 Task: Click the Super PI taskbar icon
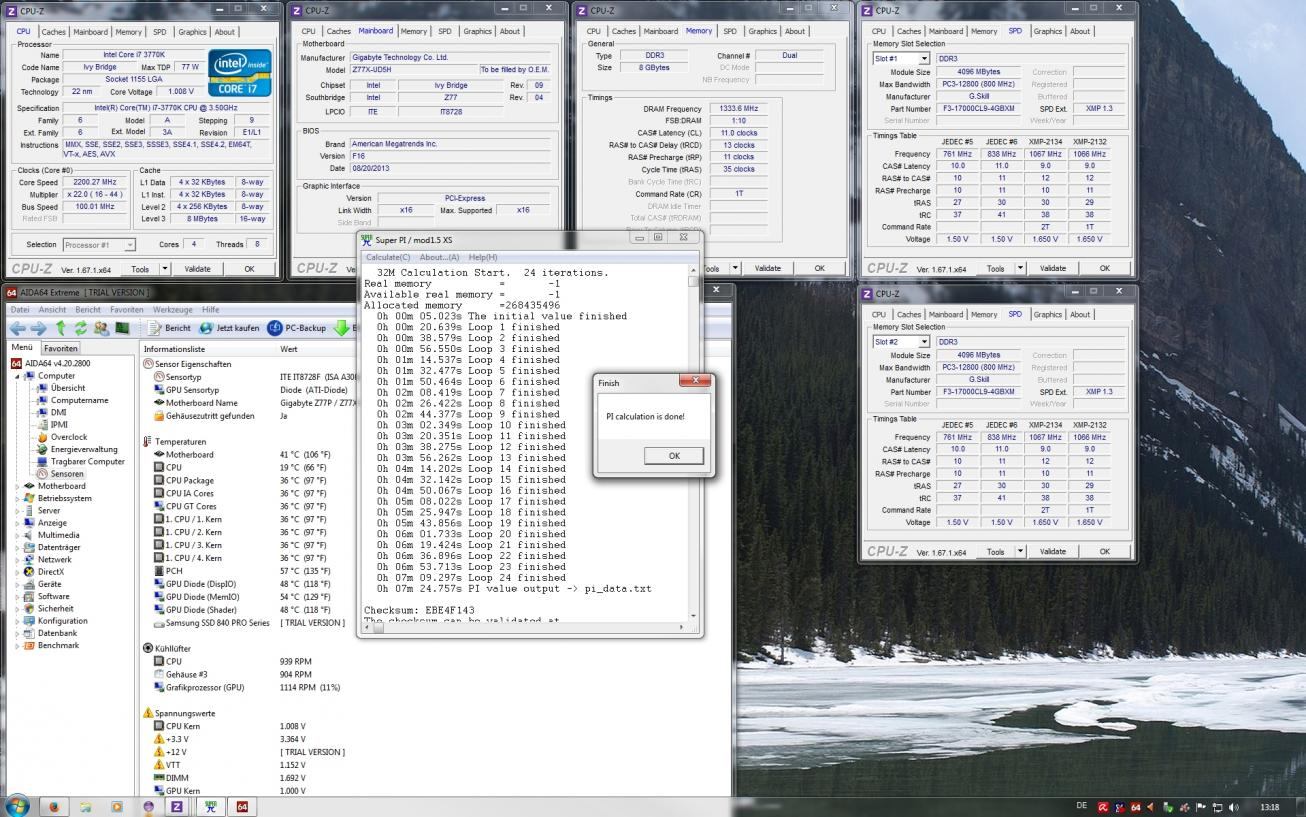210,806
